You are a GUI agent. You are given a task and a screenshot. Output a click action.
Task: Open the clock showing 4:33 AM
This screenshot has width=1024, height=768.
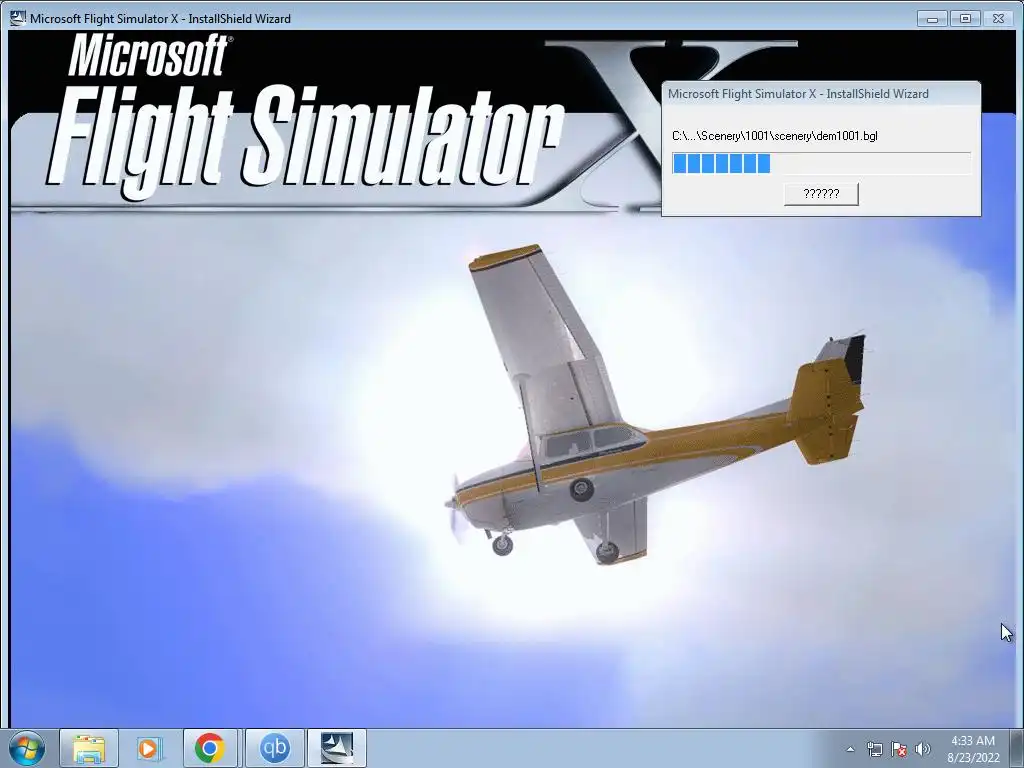point(973,749)
